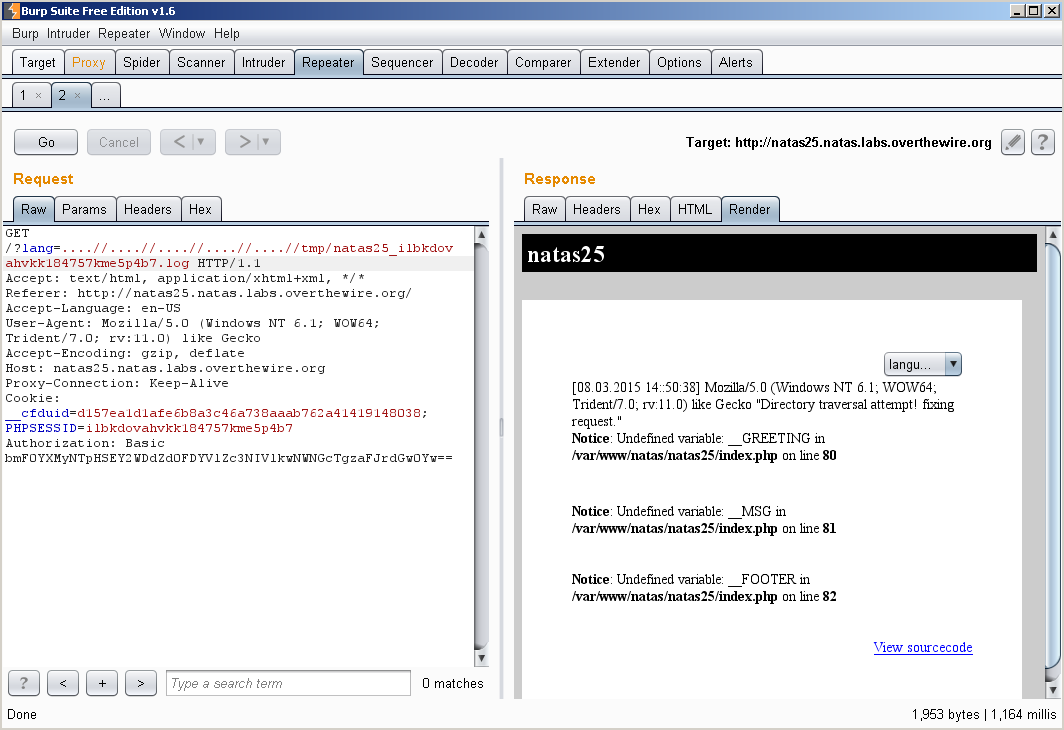Switch to the Options tab

pos(680,62)
